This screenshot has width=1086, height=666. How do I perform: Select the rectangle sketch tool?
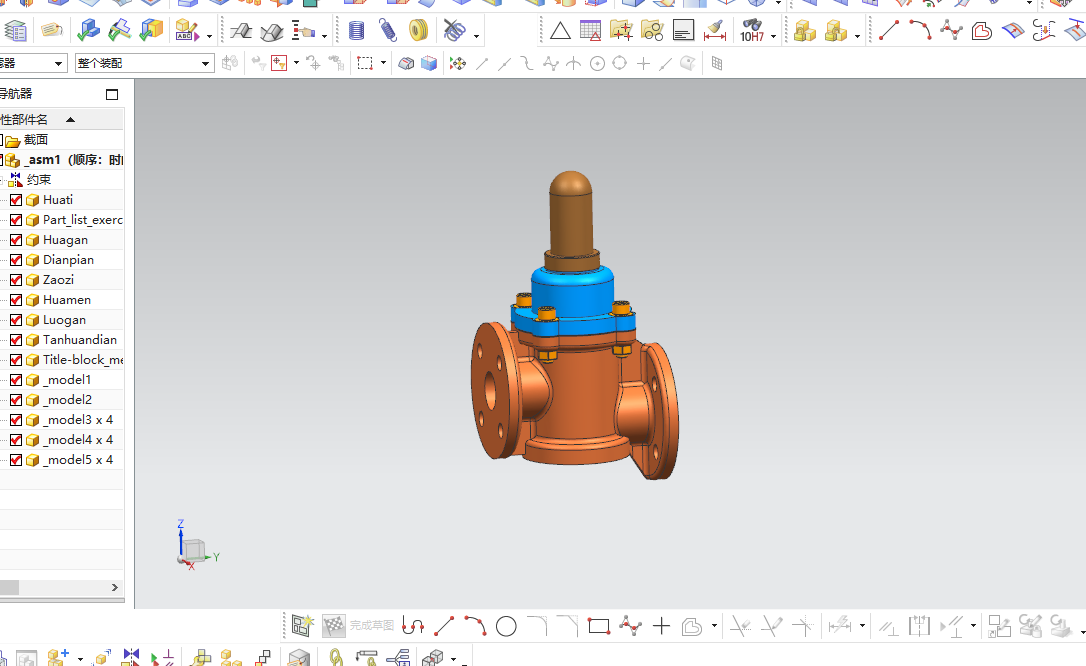(598, 627)
